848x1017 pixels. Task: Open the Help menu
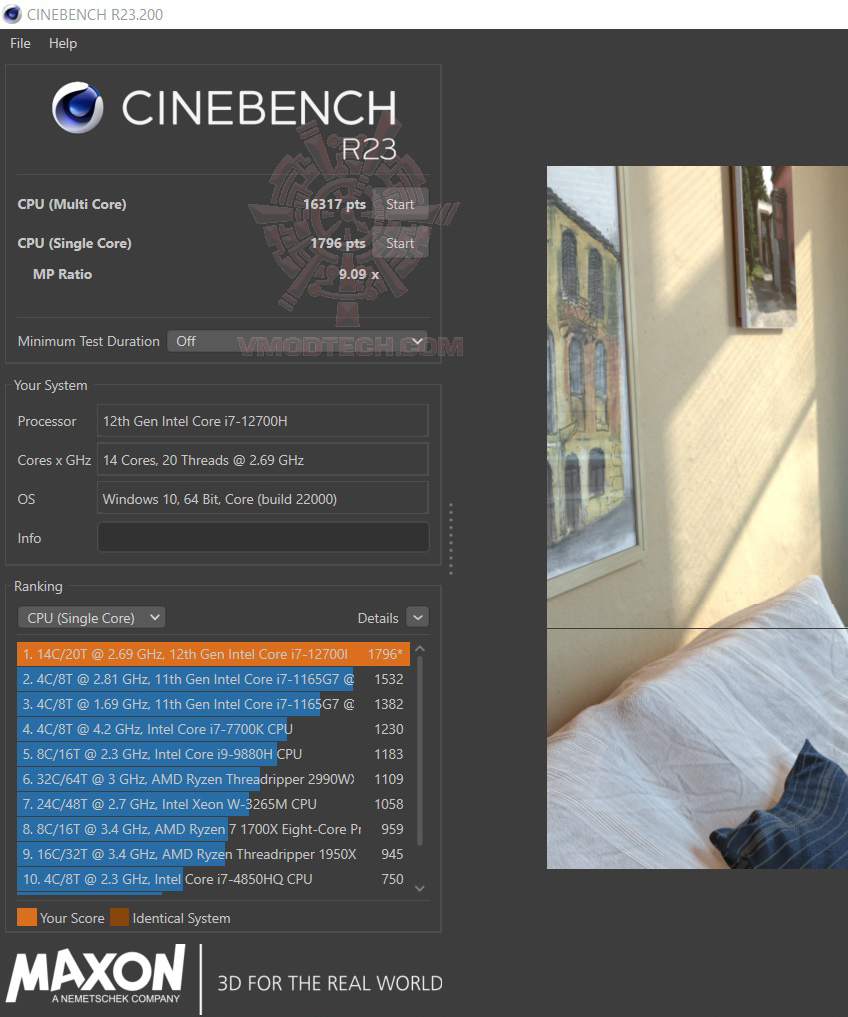(63, 43)
